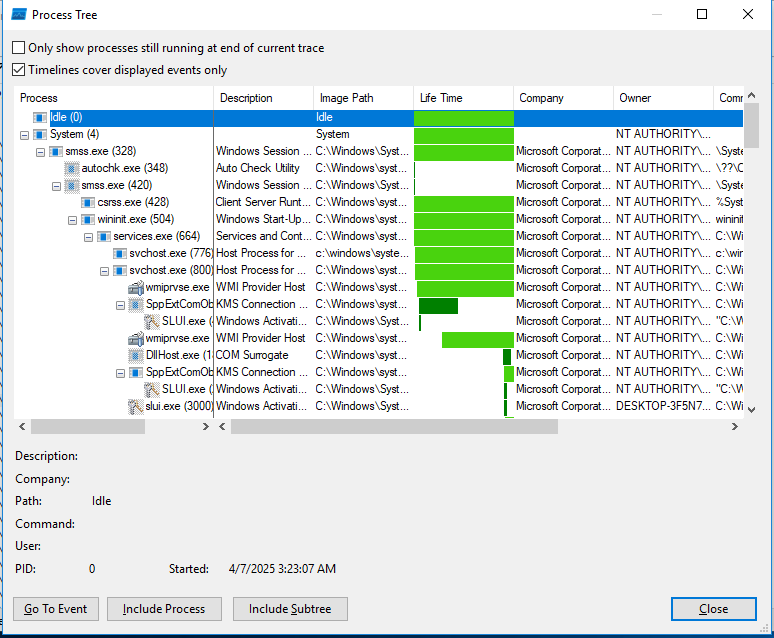Collapse the svchost.exe (800) node
This screenshot has width=774, height=638.
[105, 272]
